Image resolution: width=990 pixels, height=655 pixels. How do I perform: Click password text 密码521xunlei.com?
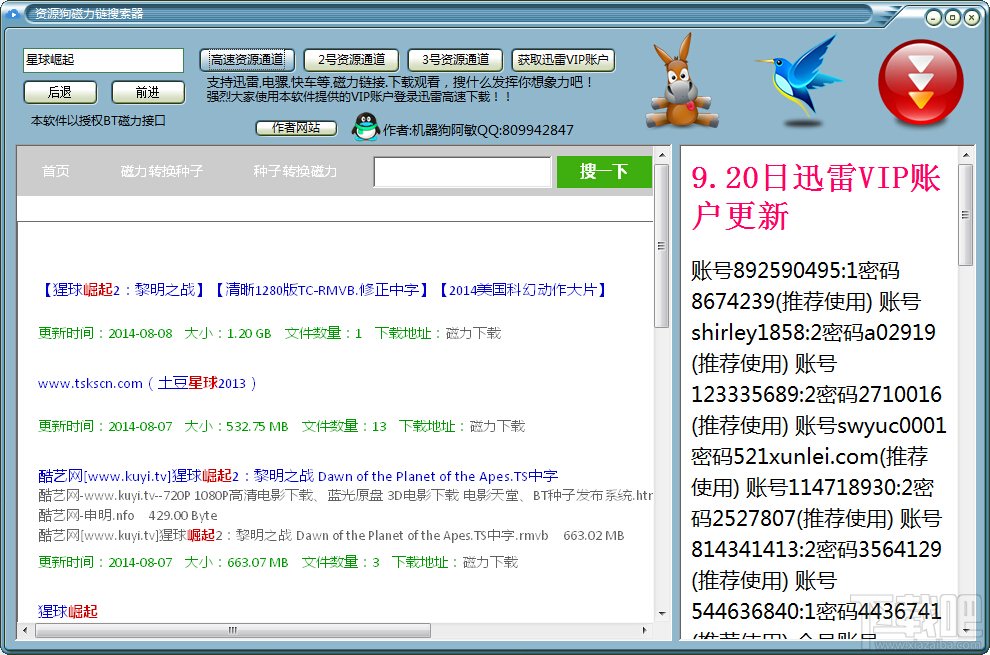tap(785, 457)
